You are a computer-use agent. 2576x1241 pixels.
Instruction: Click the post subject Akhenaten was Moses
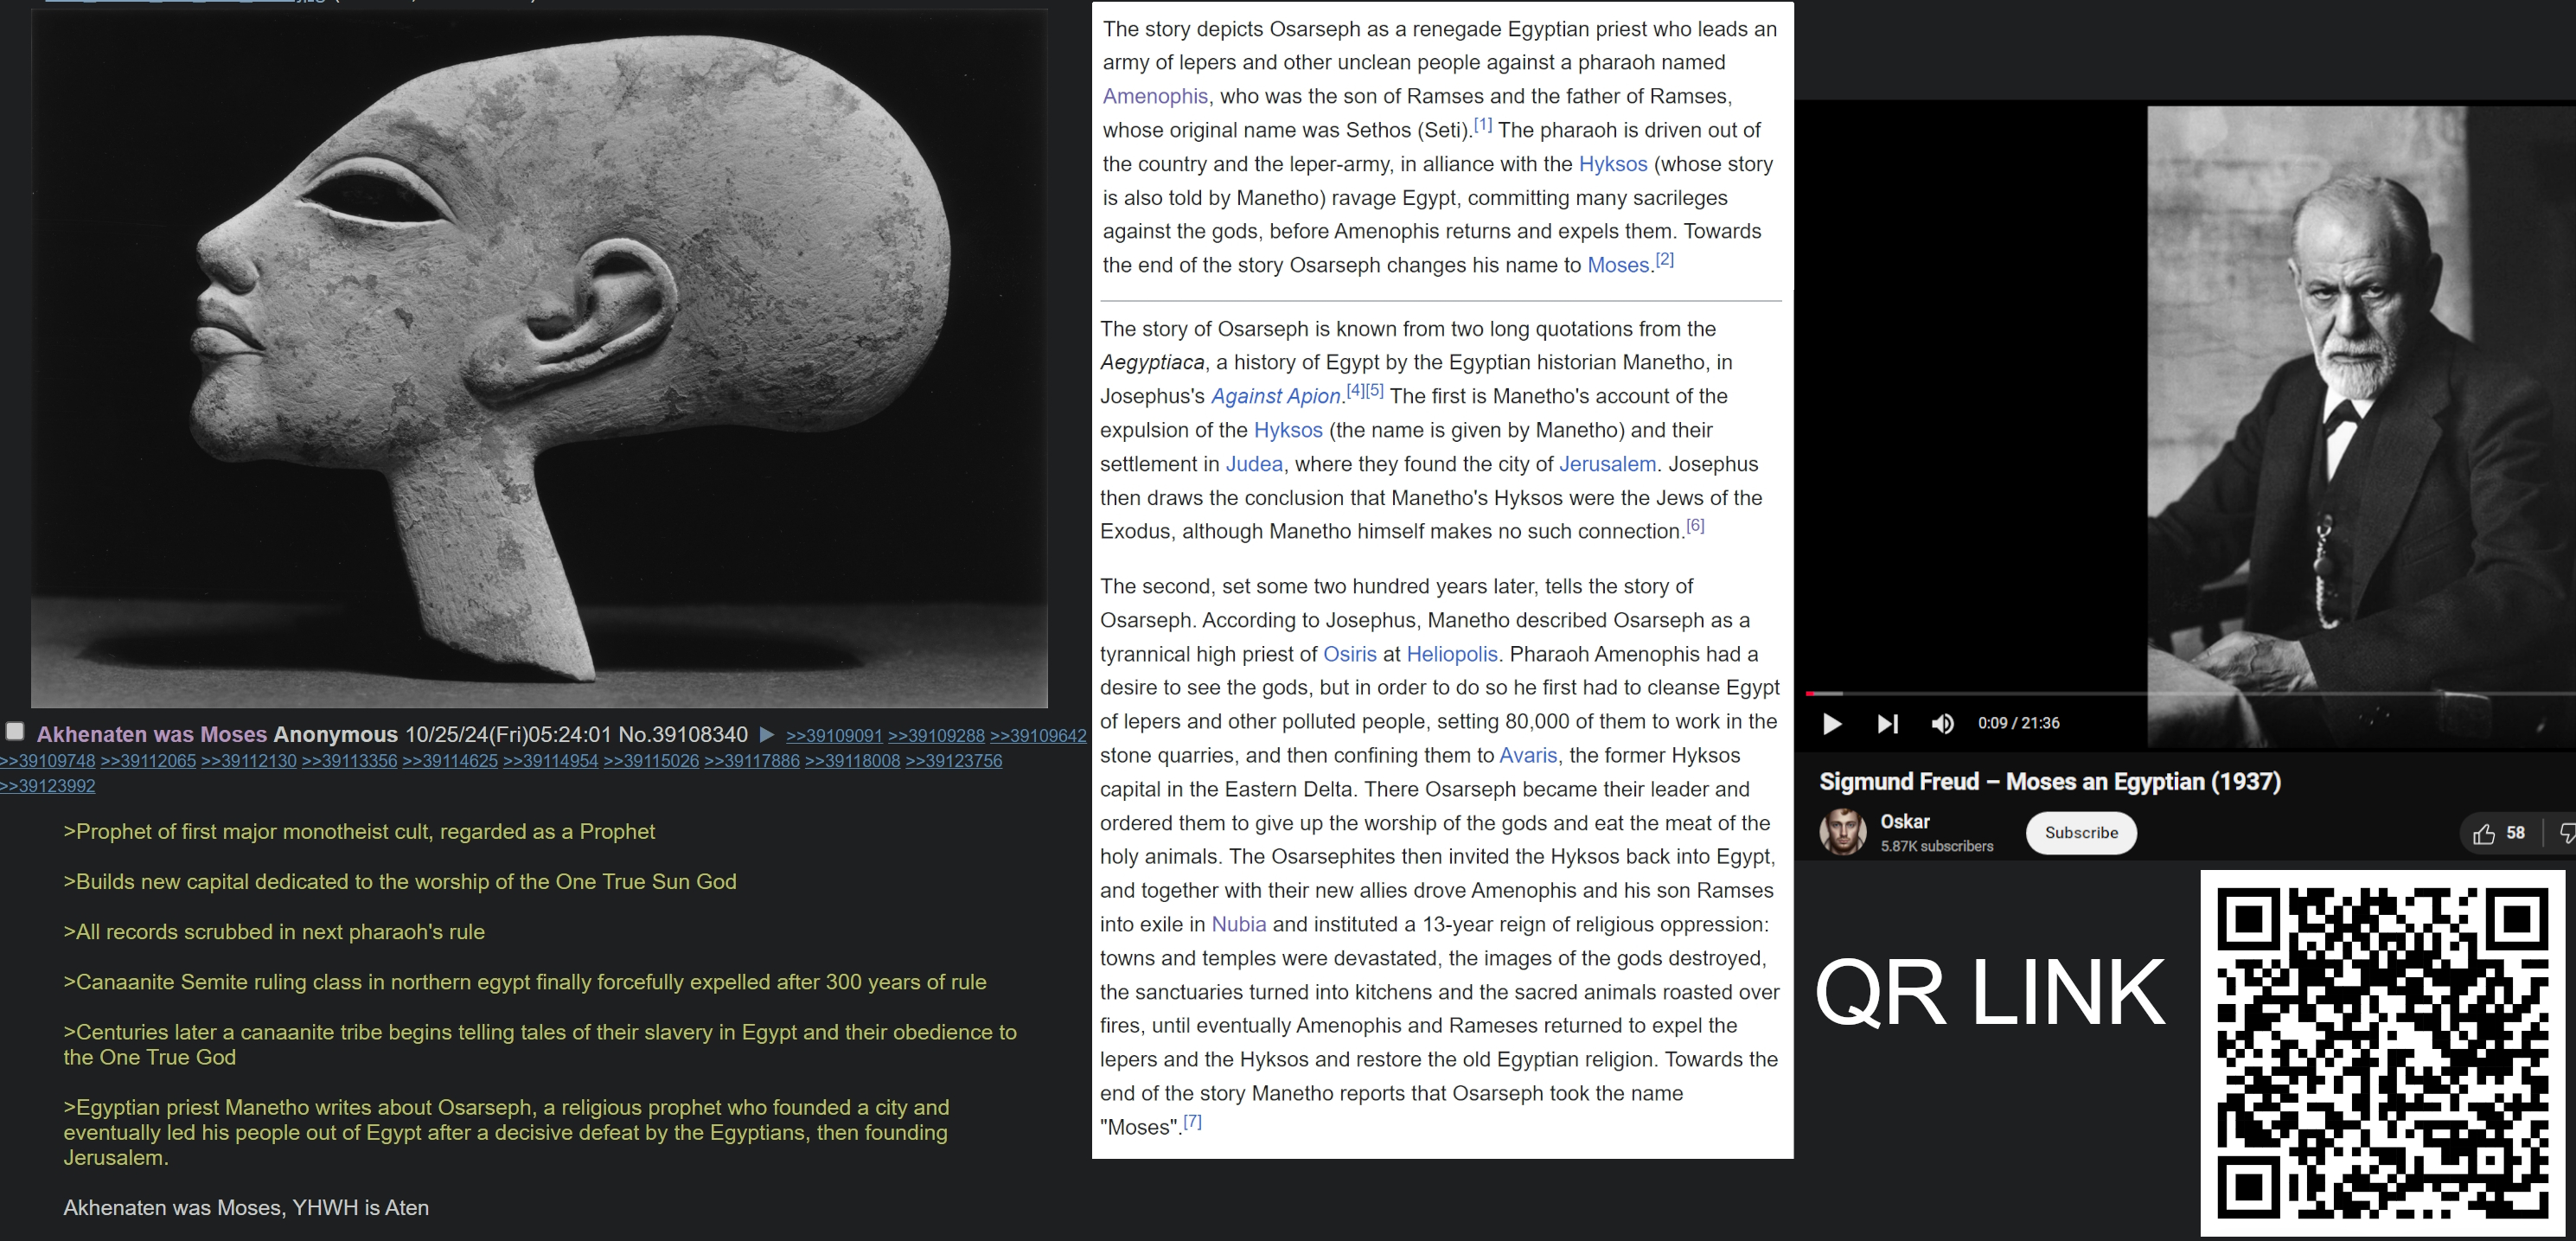(152, 735)
